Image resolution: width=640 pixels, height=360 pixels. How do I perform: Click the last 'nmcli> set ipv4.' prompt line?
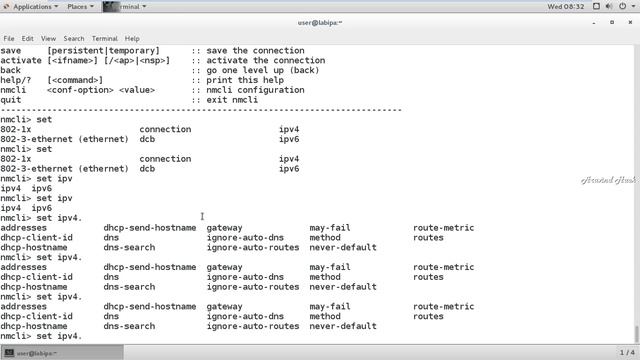(41, 336)
